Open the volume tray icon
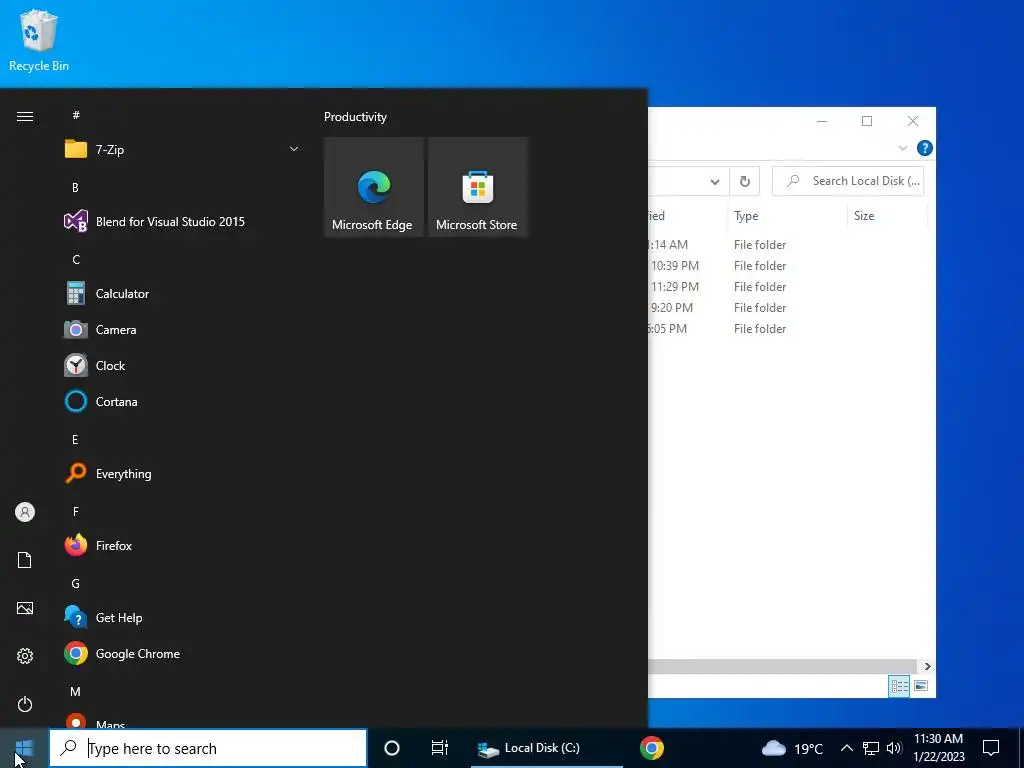The width and height of the screenshot is (1024, 768). tap(894, 748)
